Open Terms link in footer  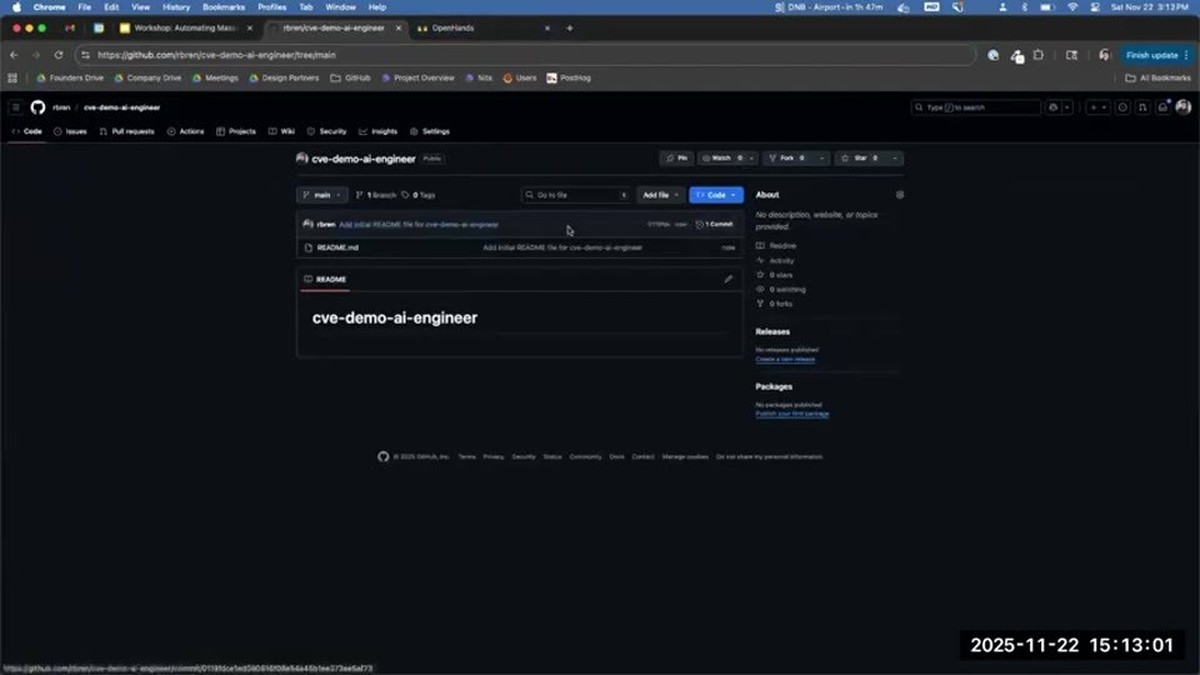tap(467, 457)
